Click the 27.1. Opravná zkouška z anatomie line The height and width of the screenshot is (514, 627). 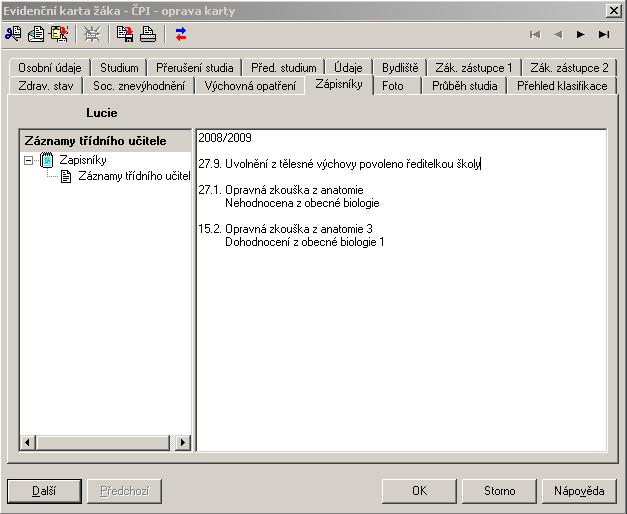tap(281, 190)
